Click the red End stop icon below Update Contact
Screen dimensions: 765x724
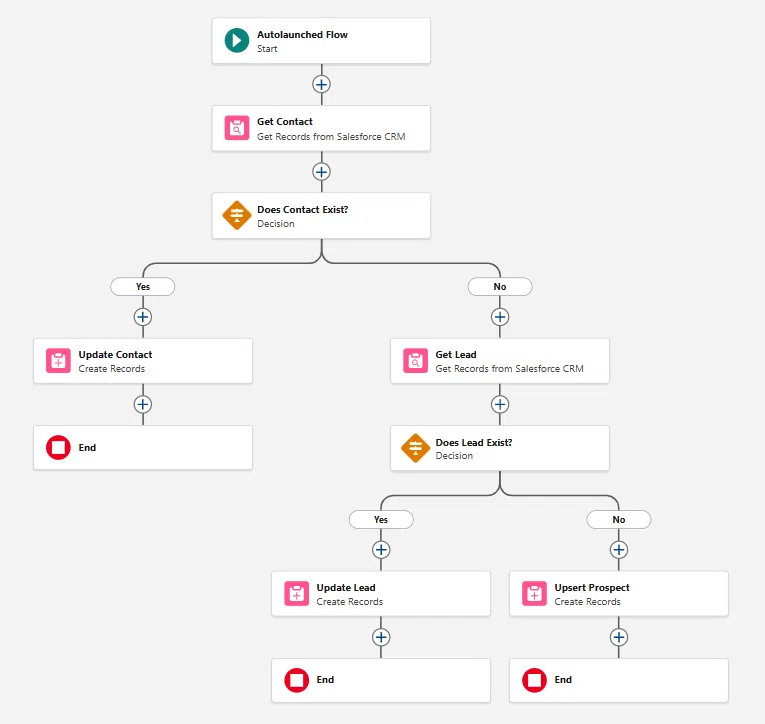click(58, 447)
